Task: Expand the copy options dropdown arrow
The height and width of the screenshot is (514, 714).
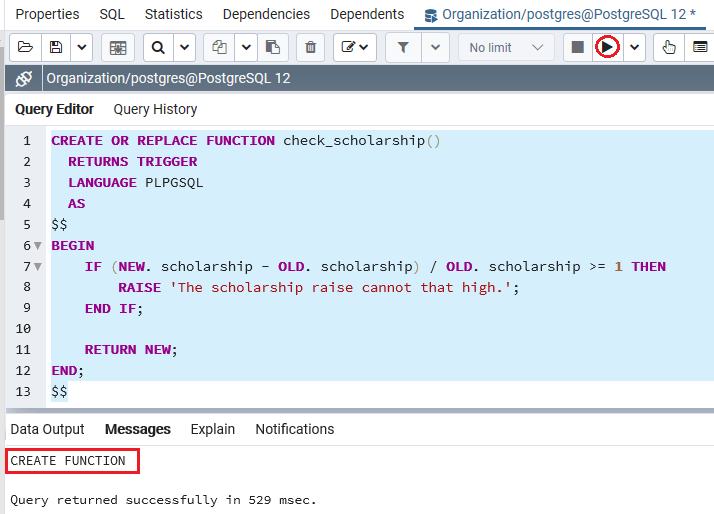Action: pos(246,47)
